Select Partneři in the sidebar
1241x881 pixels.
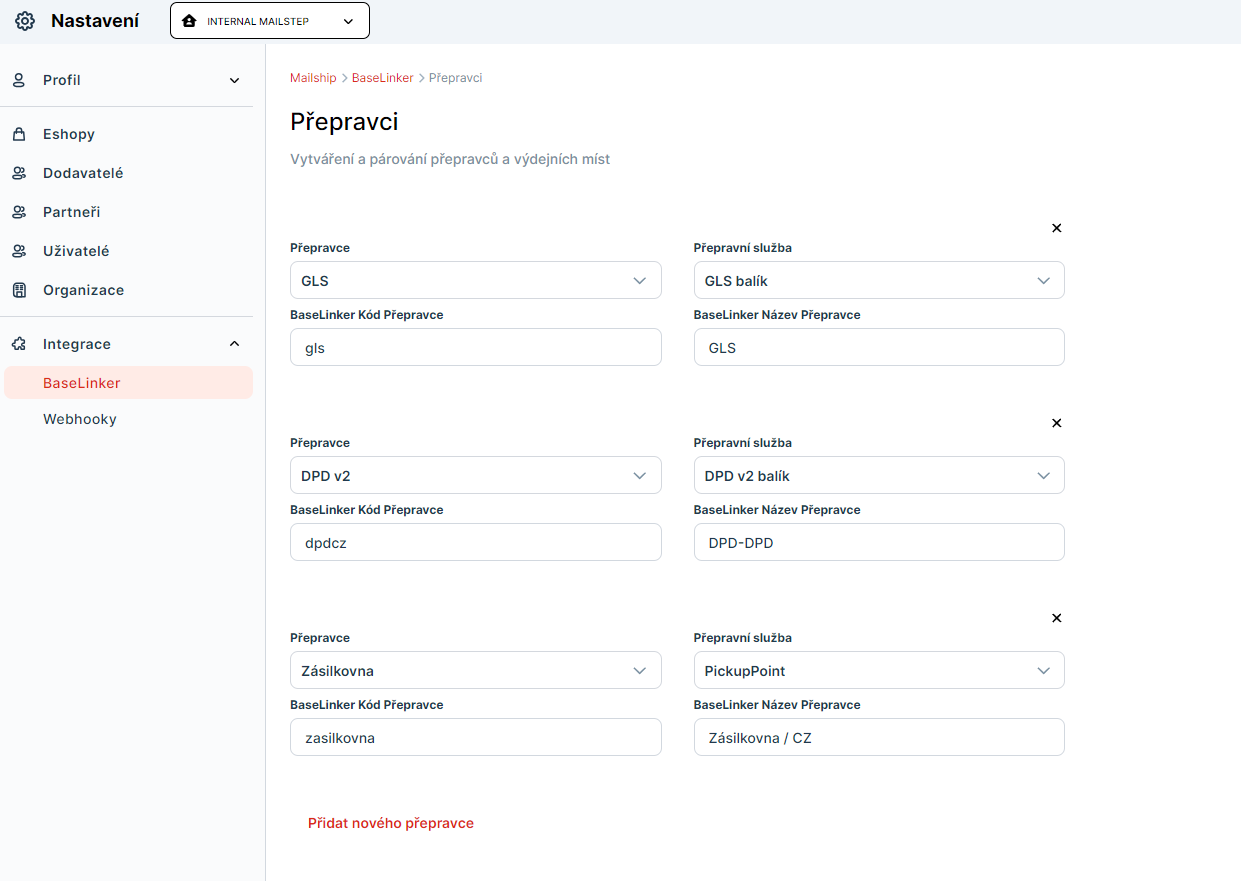pos(71,212)
